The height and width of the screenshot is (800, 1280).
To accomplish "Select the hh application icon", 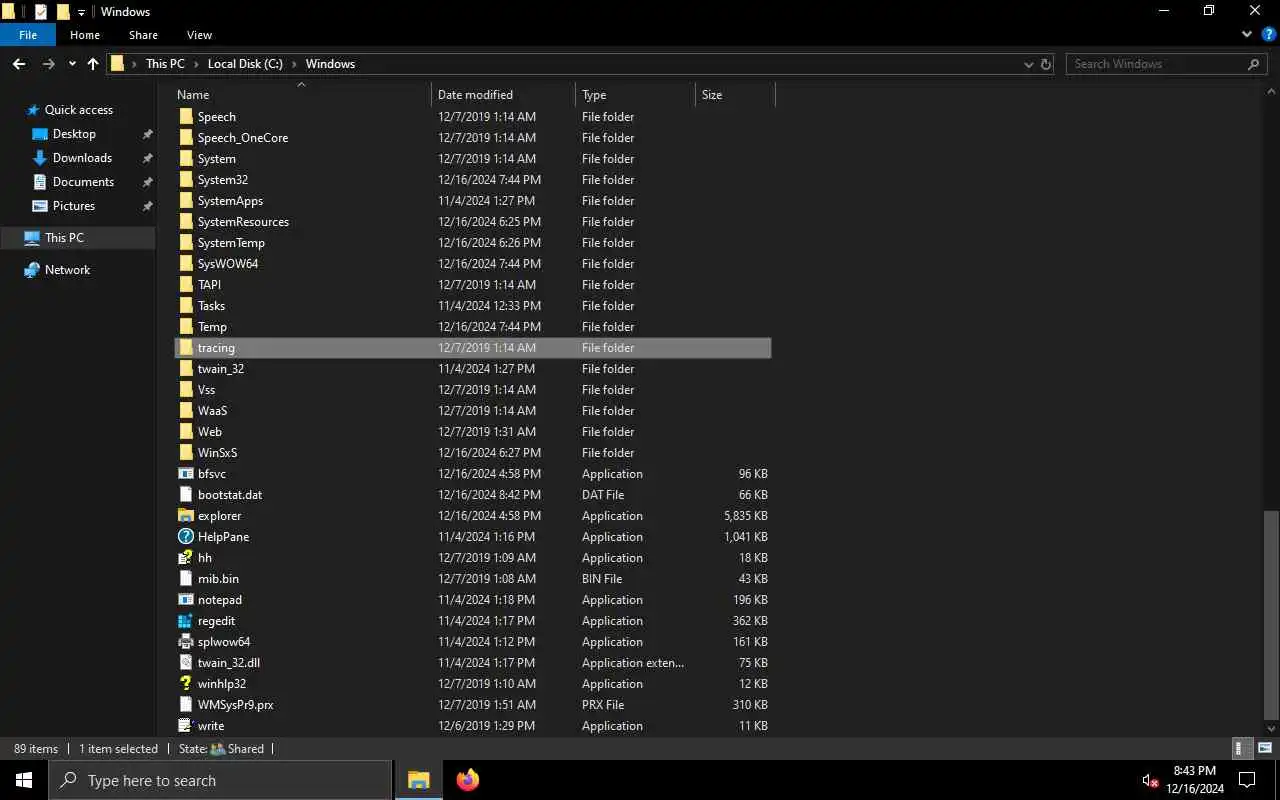I will [185, 558].
